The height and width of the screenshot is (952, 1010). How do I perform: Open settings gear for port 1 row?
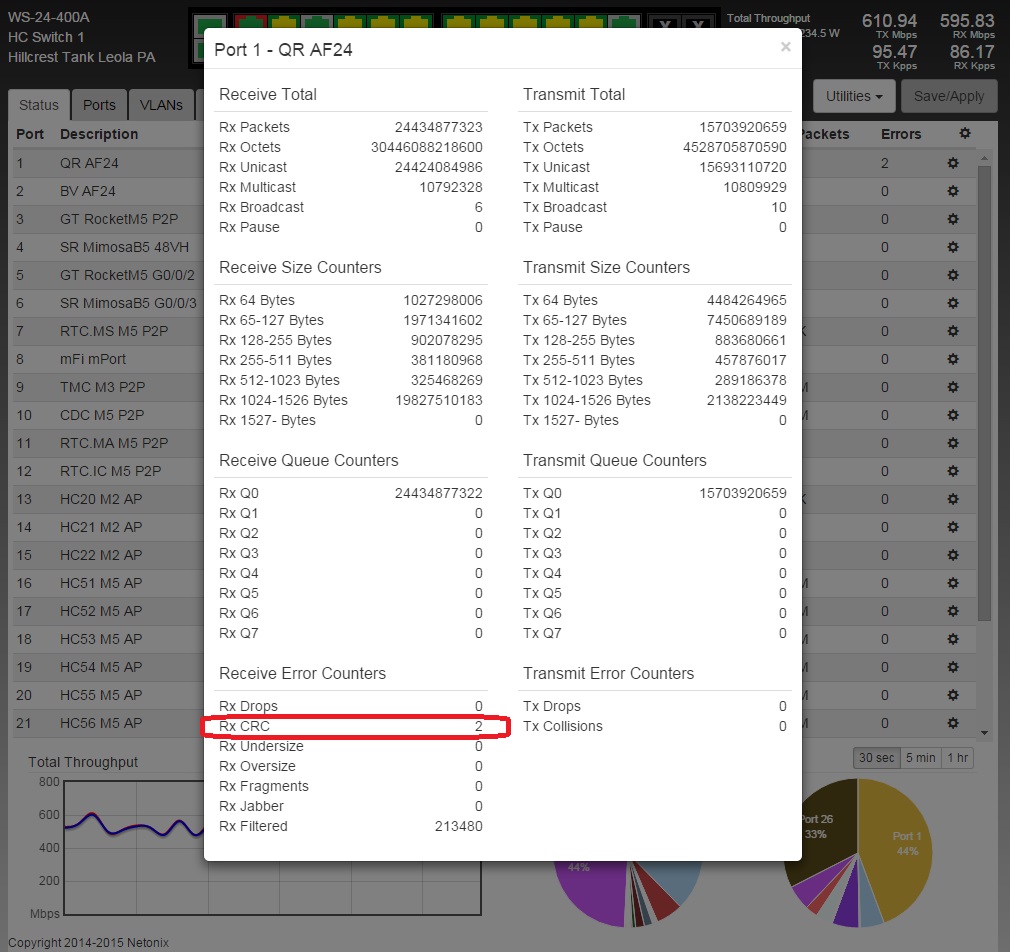pos(953,163)
